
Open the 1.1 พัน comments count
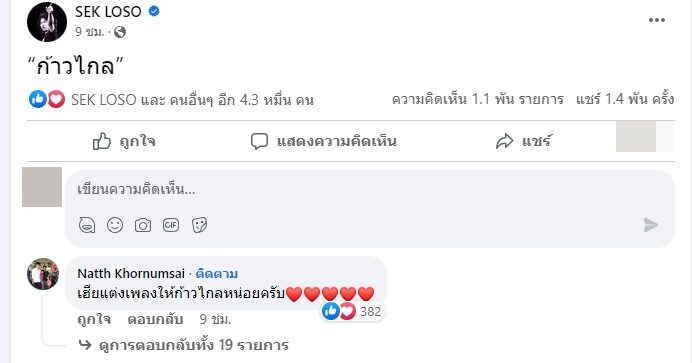(478, 100)
